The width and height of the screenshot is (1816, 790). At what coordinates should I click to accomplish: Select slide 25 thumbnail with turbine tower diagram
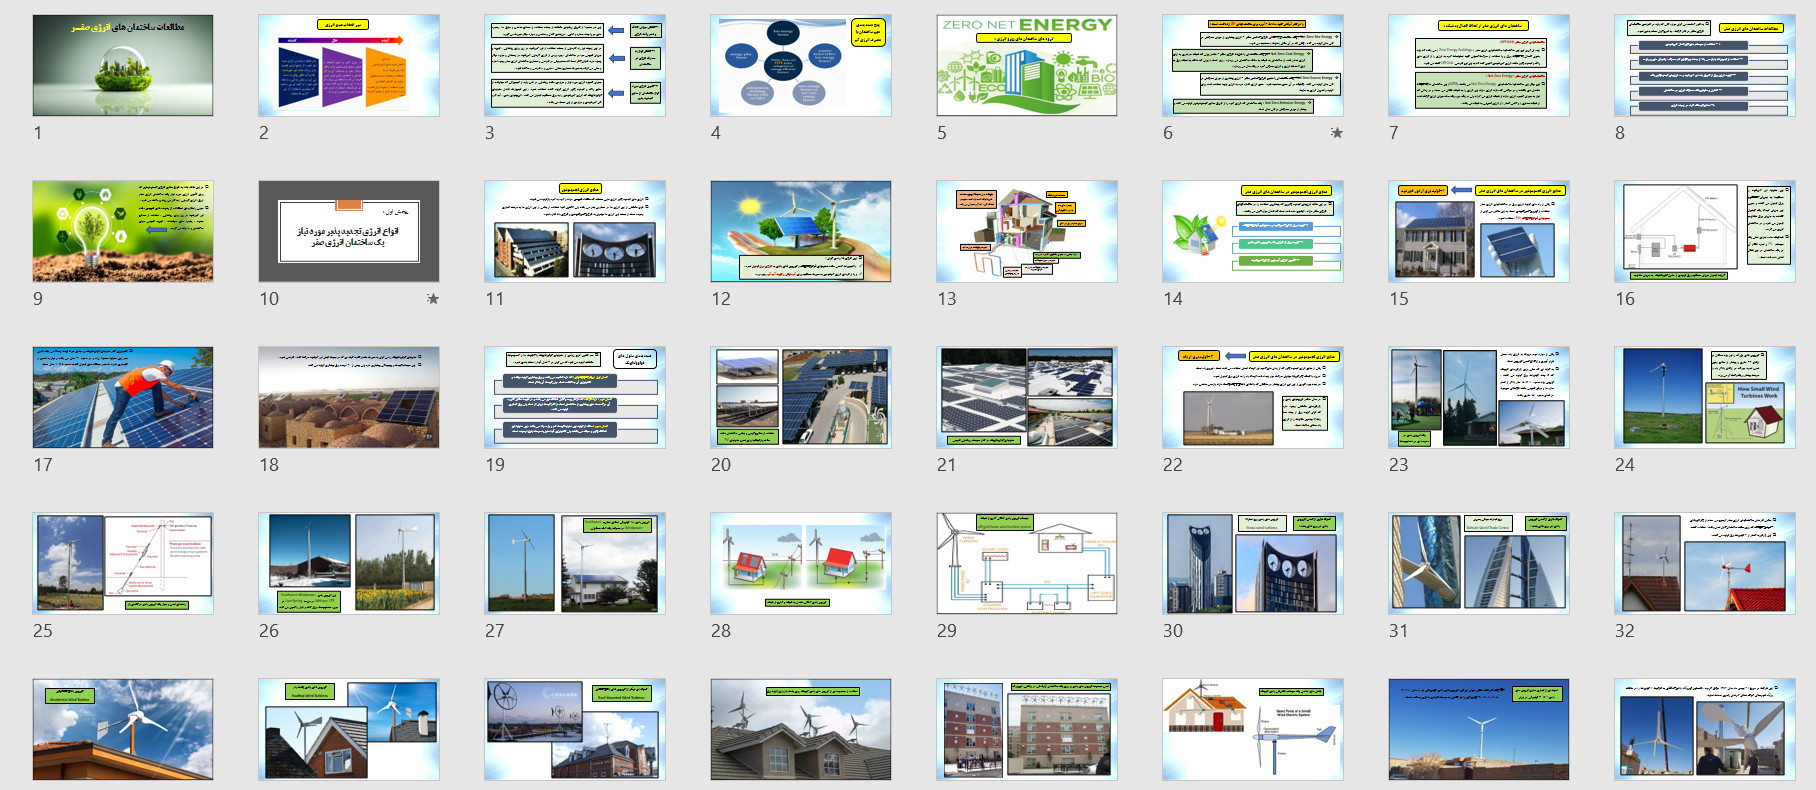123,563
